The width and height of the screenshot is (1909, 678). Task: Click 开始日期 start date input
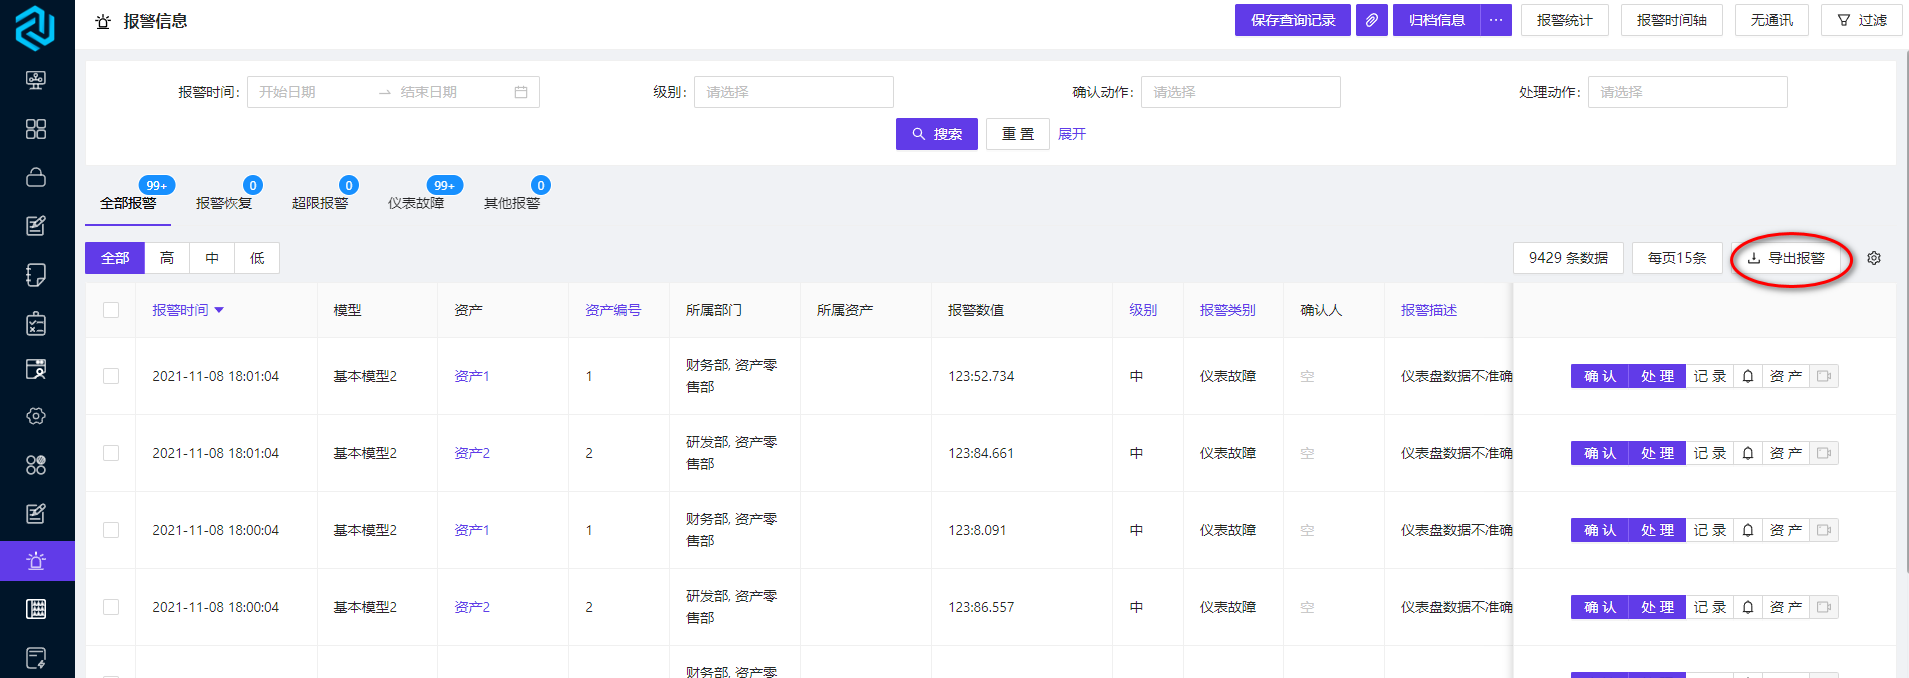tap(310, 92)
